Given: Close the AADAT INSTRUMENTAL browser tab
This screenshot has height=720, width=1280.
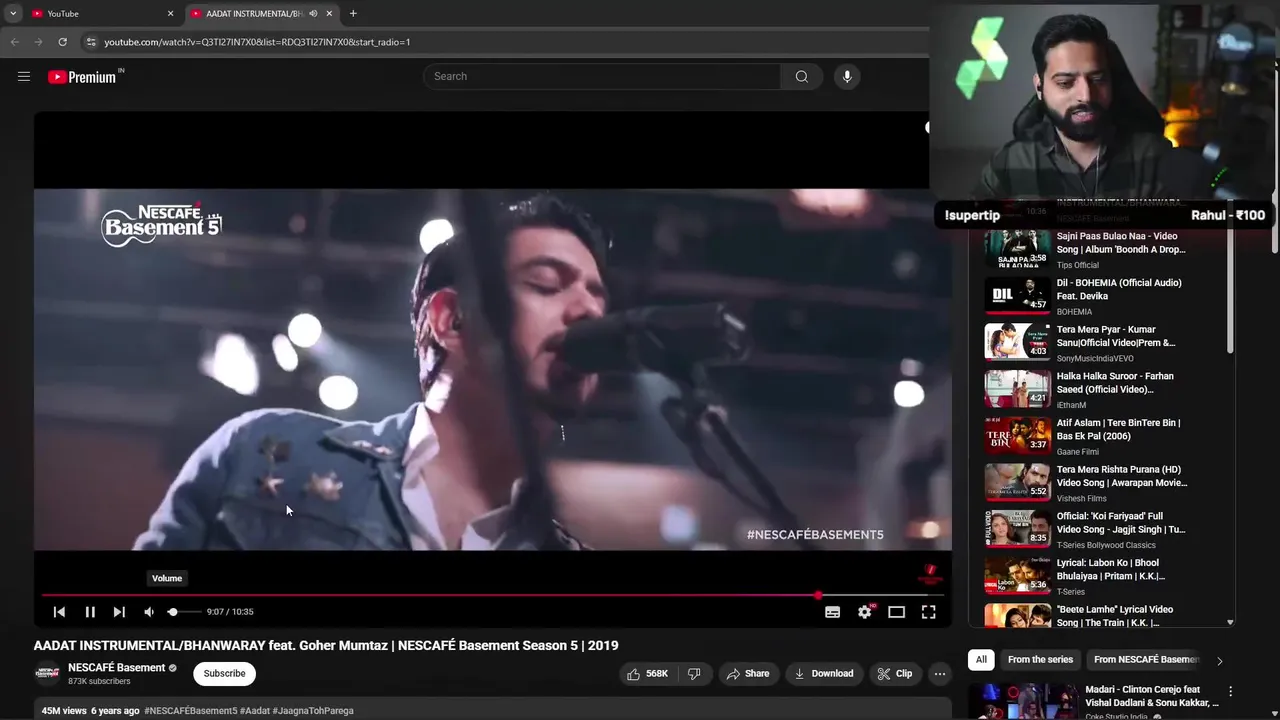Looking at the screenshot, I should 329,14.
